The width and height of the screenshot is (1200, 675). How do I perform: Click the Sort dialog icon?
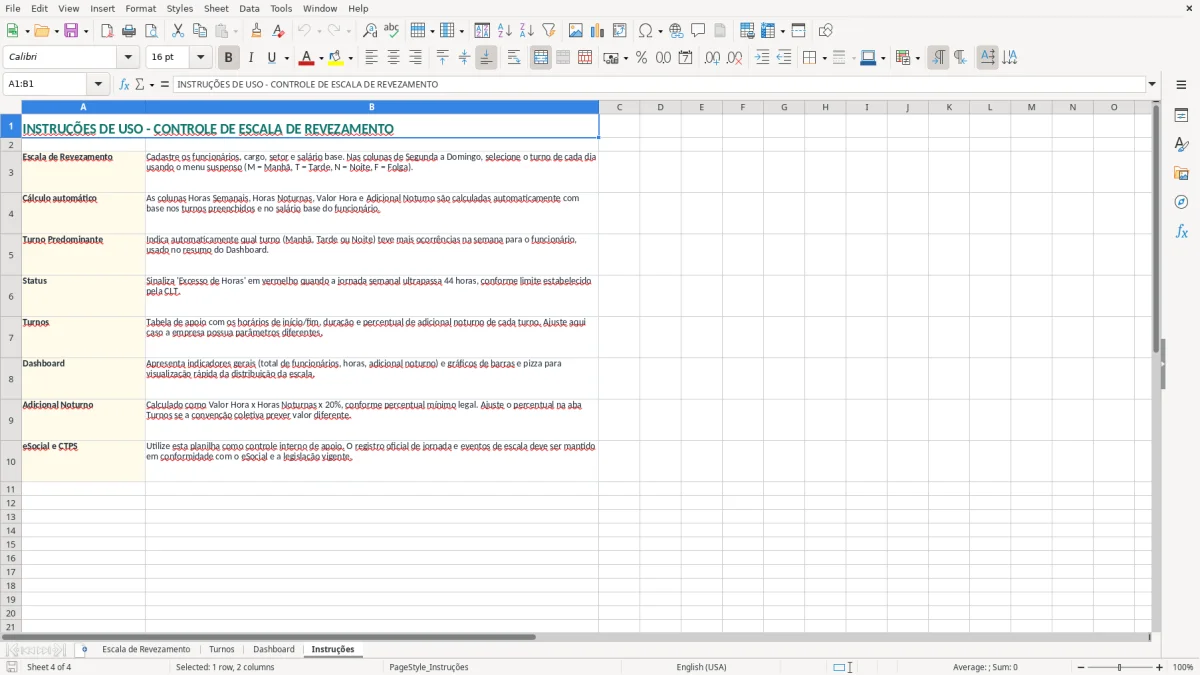482,31
